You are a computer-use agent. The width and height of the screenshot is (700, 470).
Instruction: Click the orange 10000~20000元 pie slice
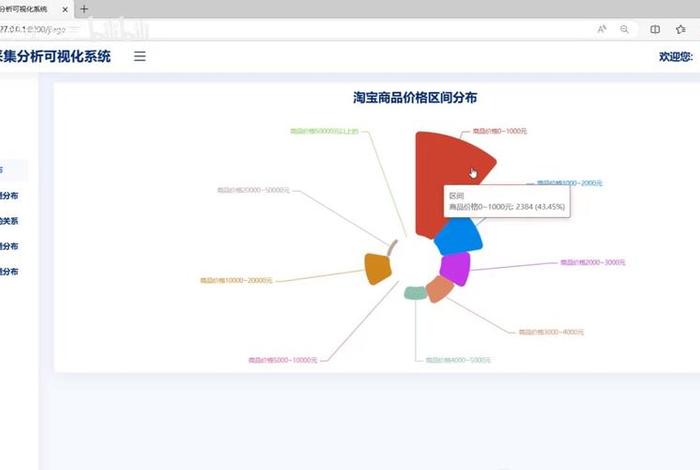click(x=378, y=268)
